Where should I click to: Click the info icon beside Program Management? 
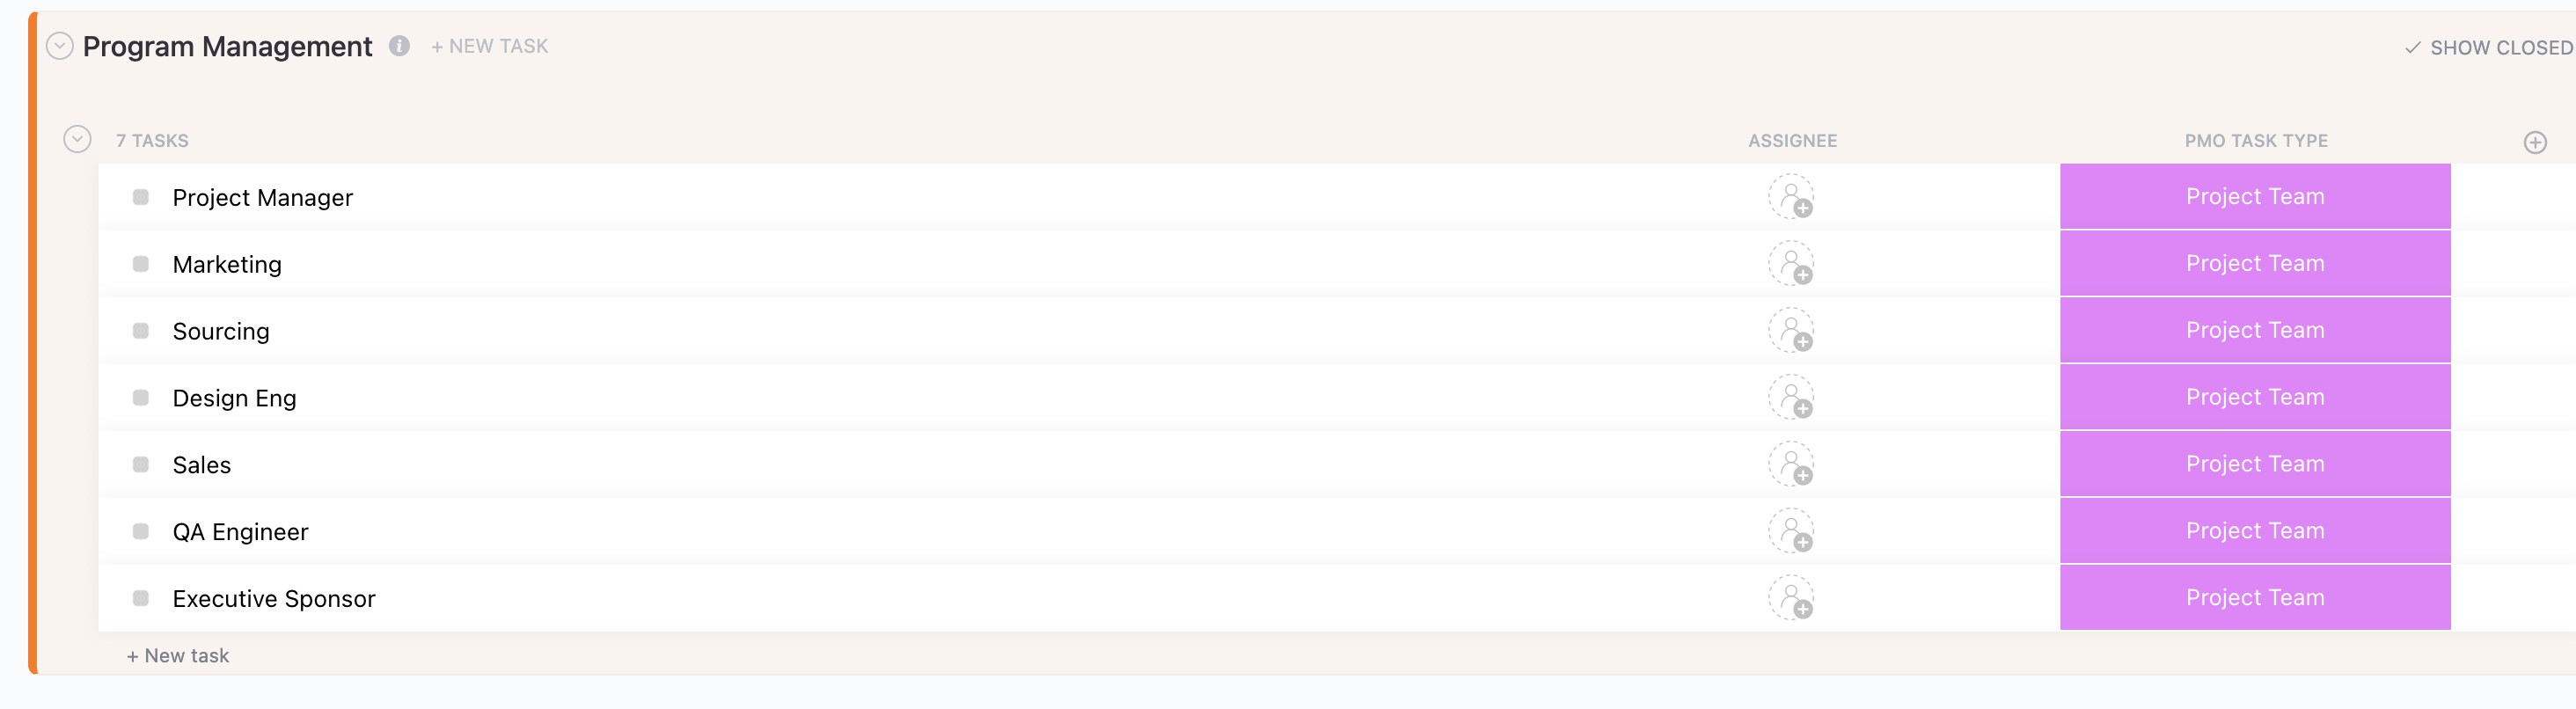point(399,46)
